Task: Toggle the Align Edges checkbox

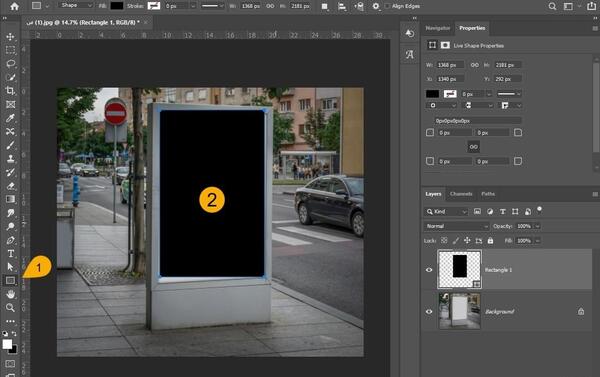Action: [387, 6]
